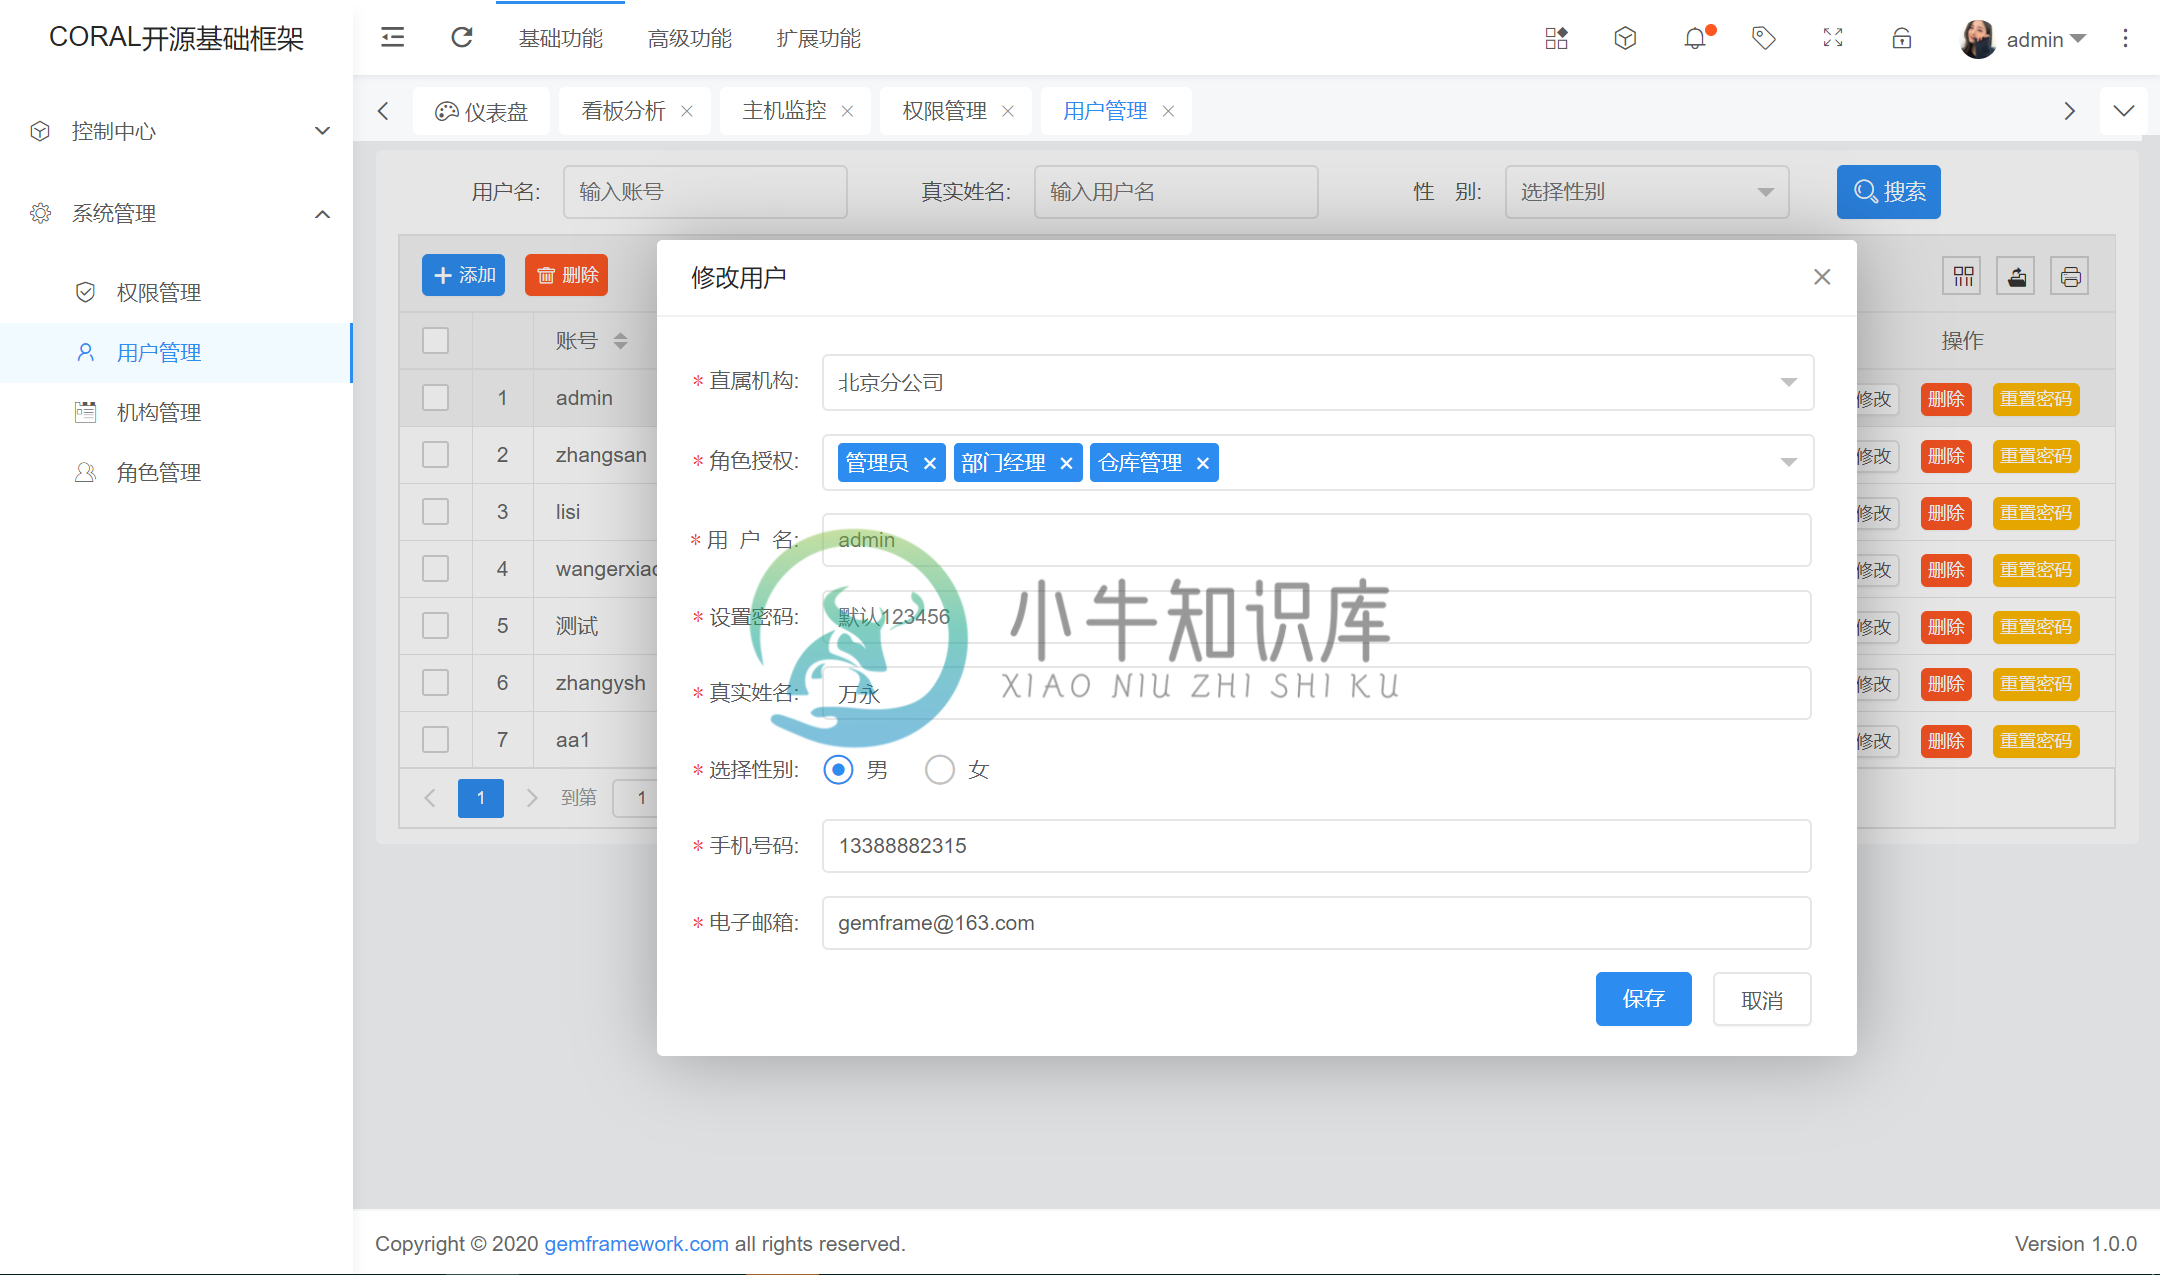
Task: Collapse the 系统管理 sidebar menu
Action: [176, 213]
